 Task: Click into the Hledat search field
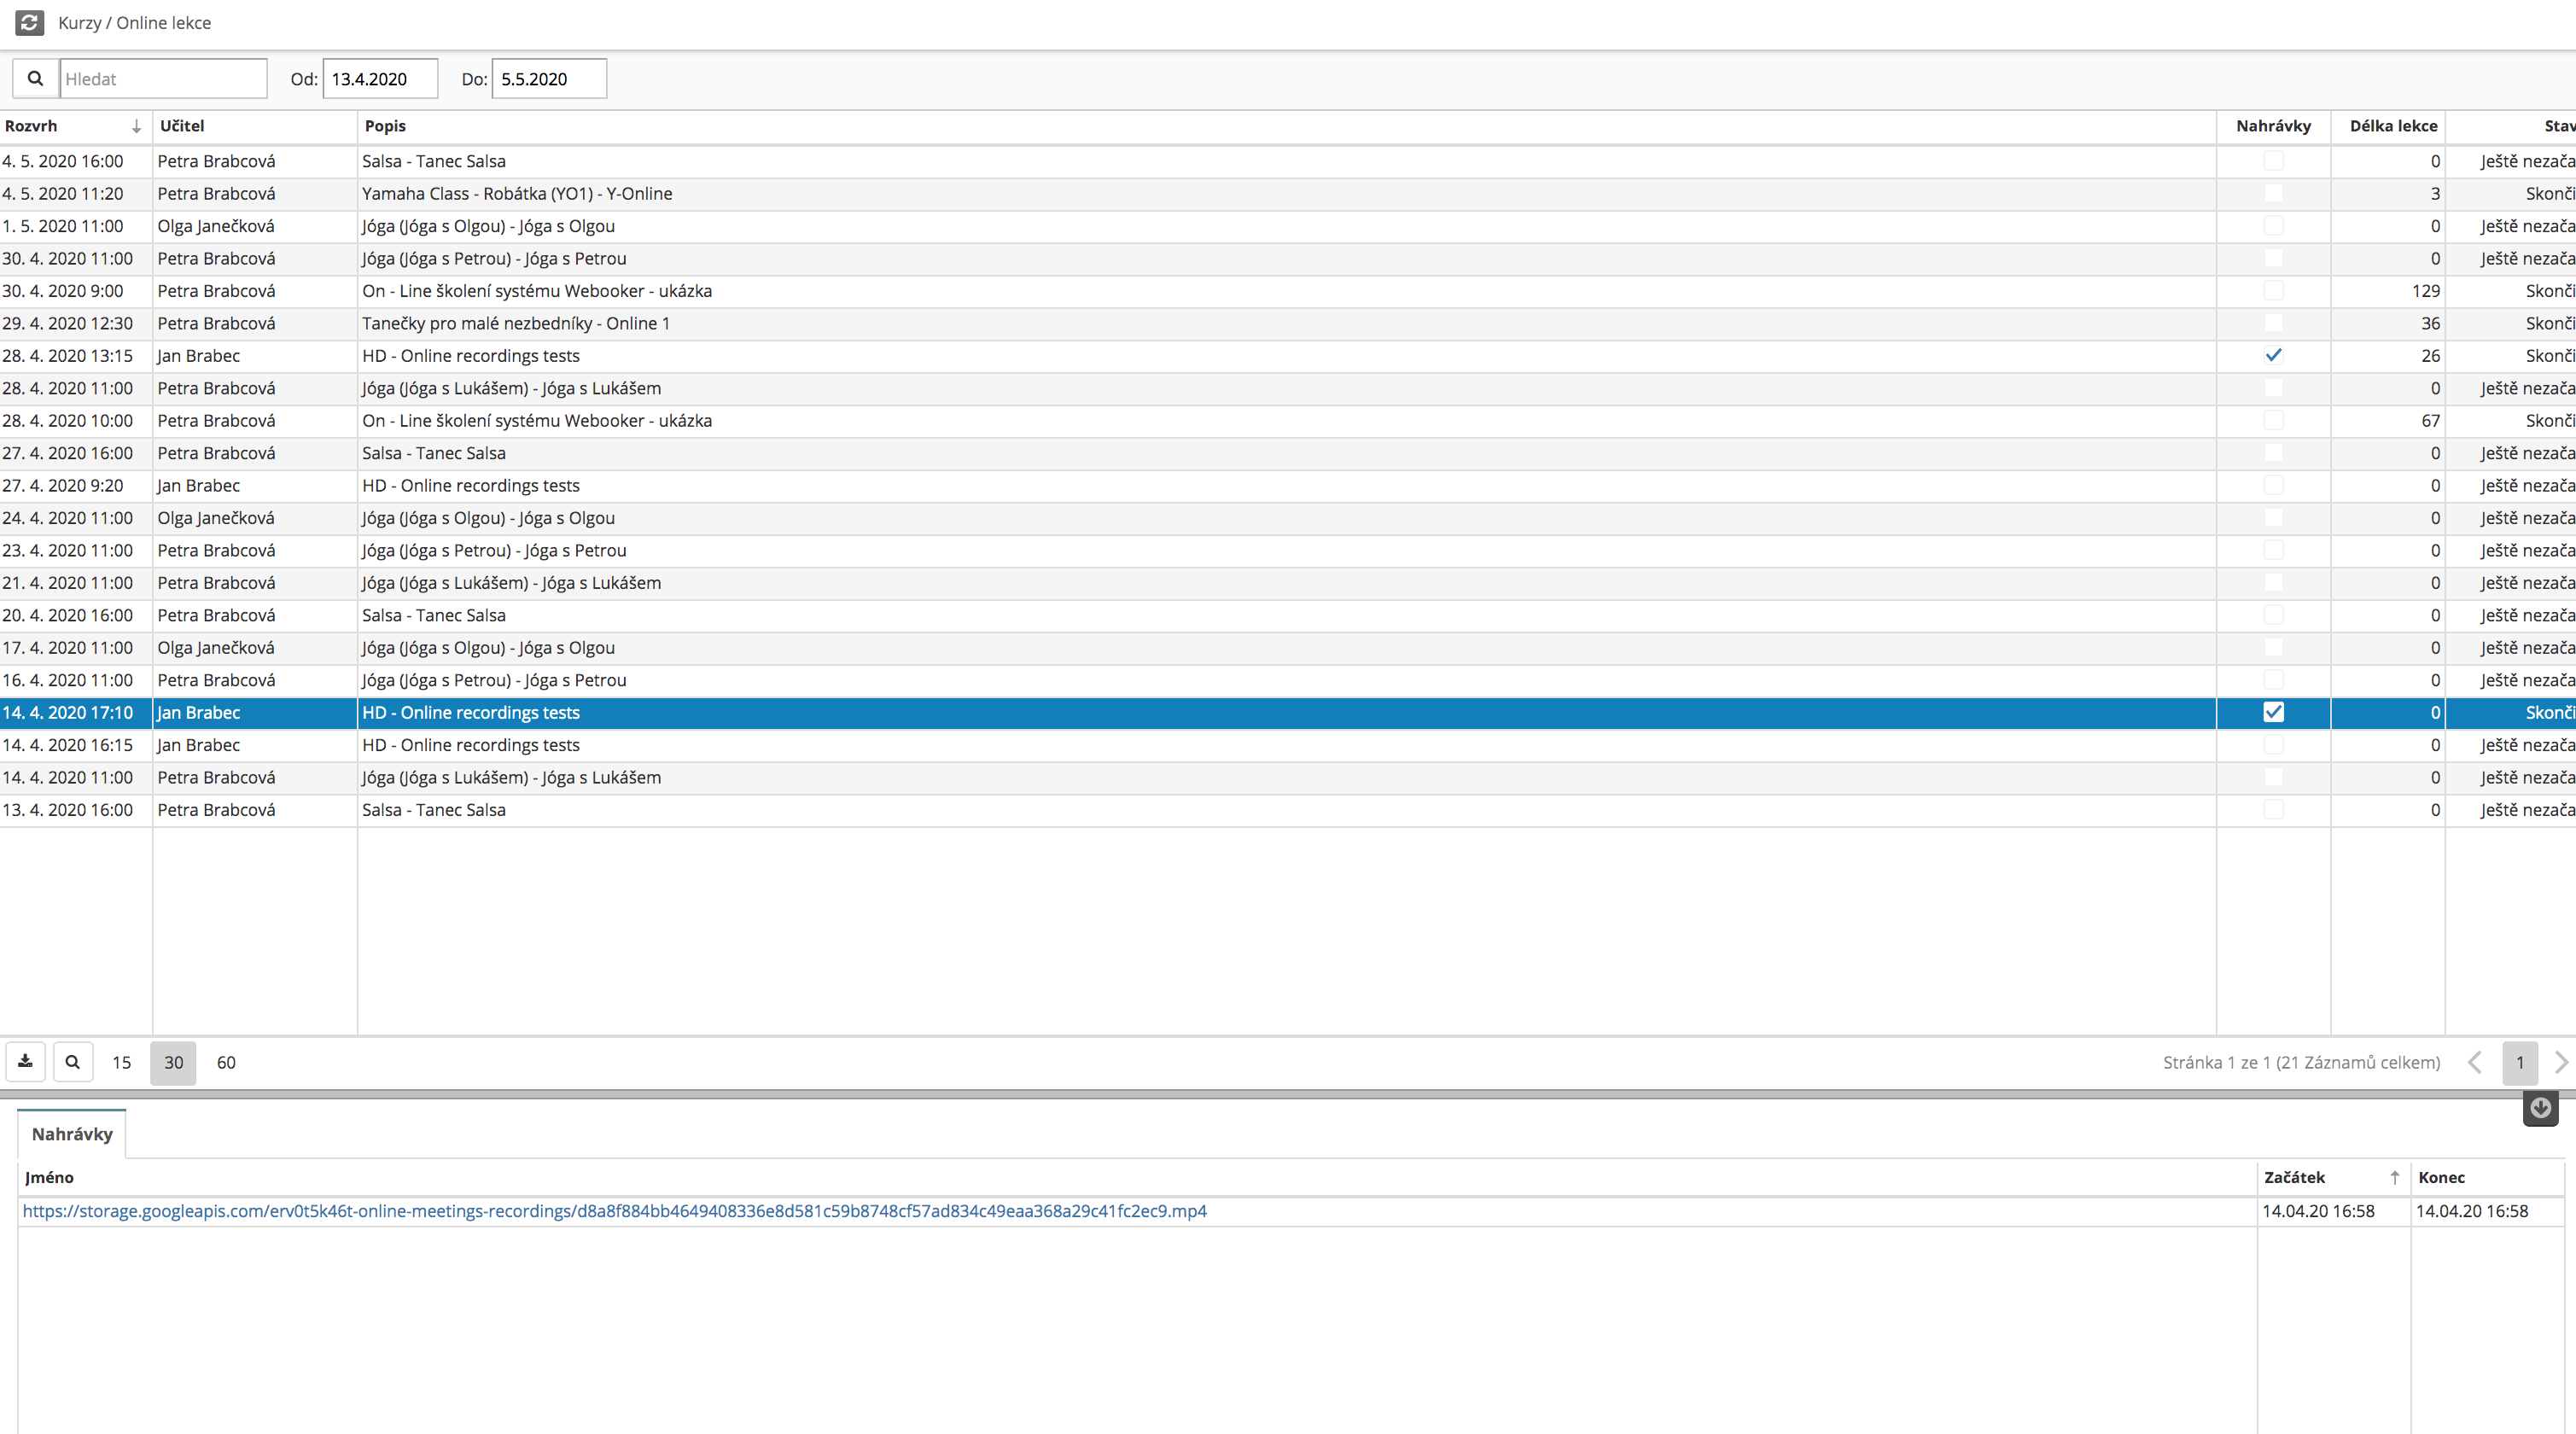[x=163, y=79]
